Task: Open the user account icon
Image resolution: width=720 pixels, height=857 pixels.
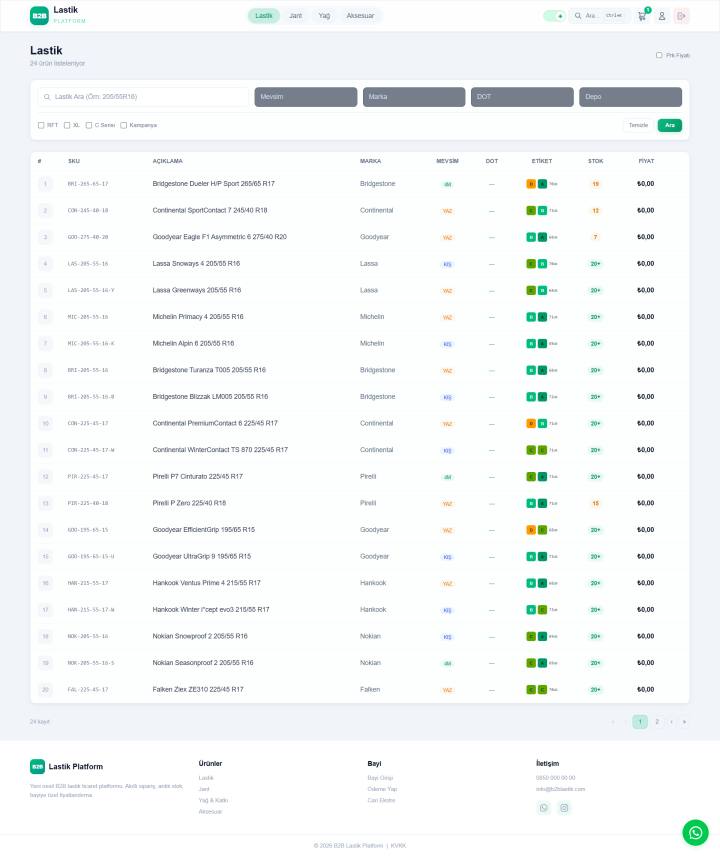Action: (x=662, y=16)
